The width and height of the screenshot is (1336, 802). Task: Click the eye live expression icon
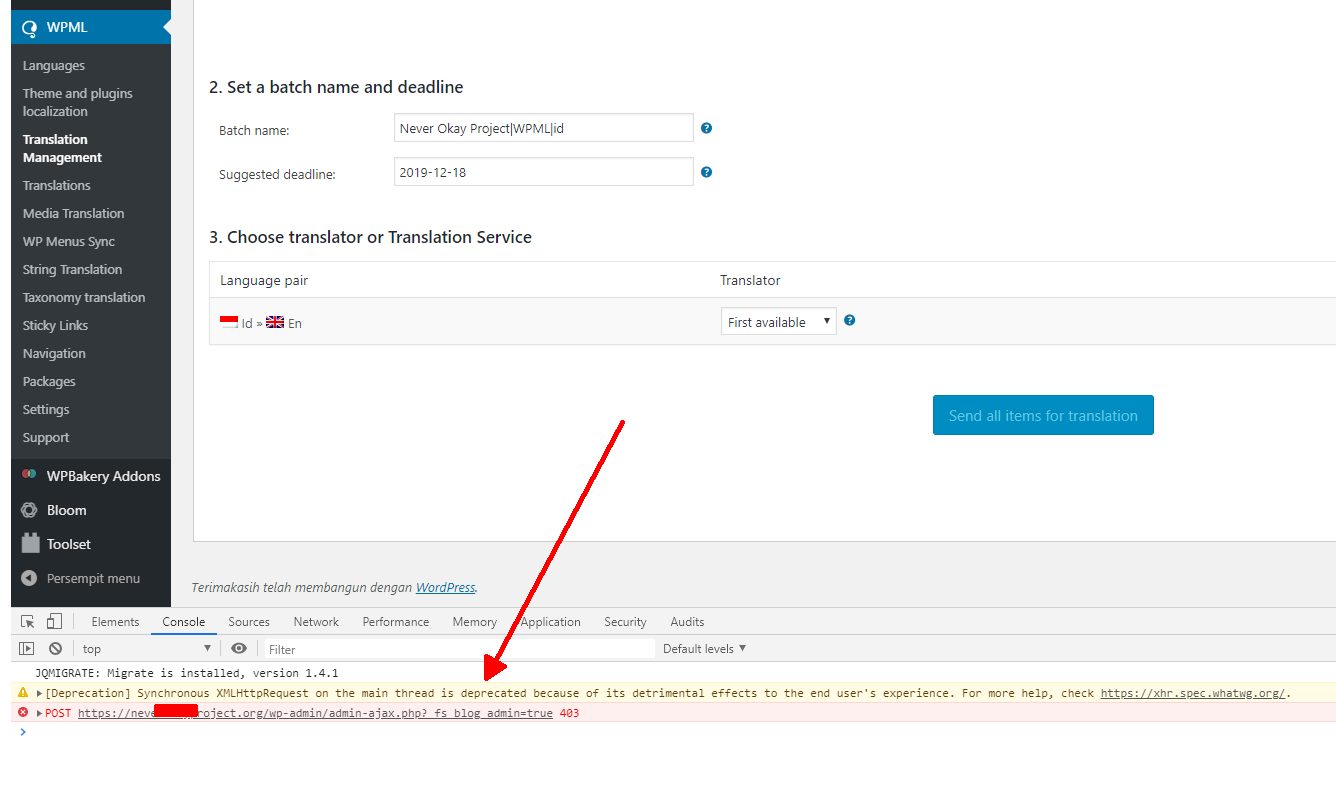click(239, 648)
